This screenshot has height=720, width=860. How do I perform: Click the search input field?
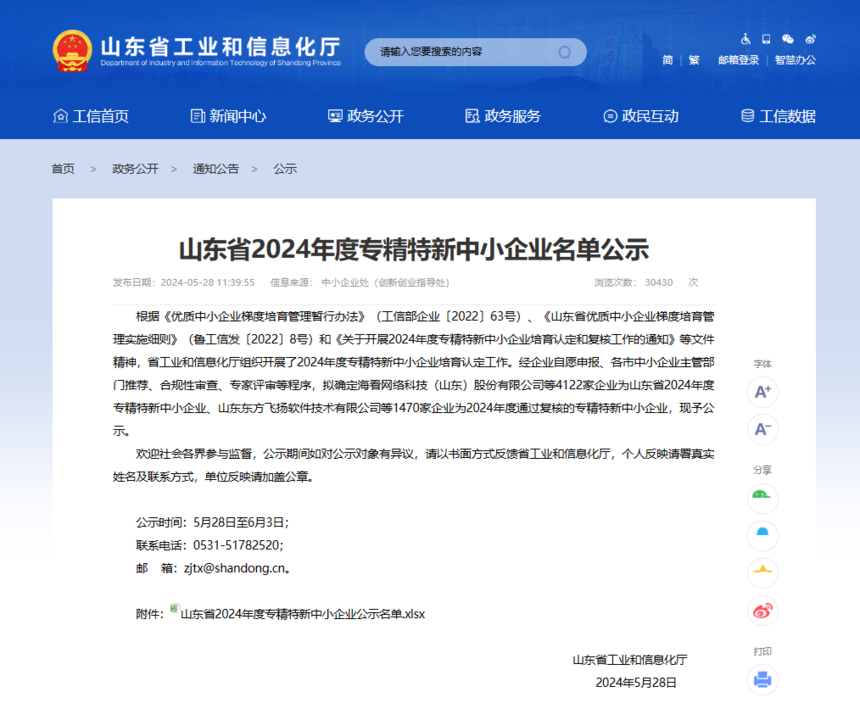460,52
